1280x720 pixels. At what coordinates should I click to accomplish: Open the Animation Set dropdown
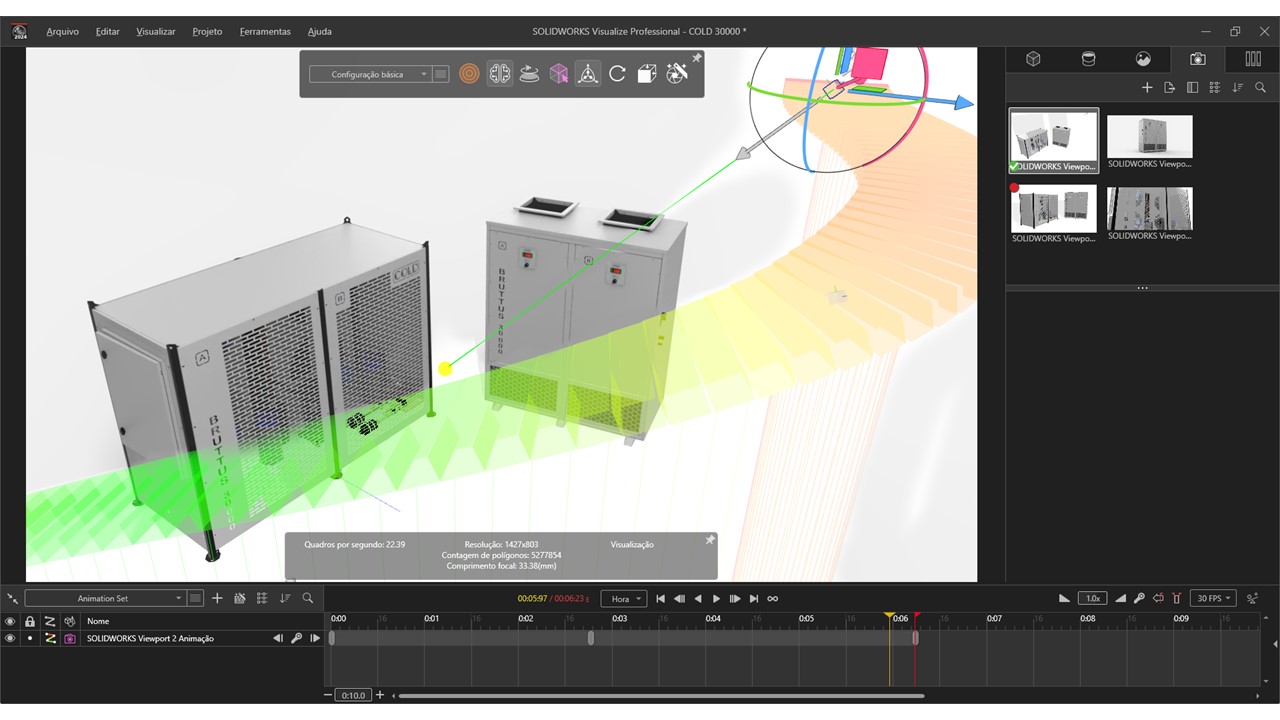click(106, 598)
